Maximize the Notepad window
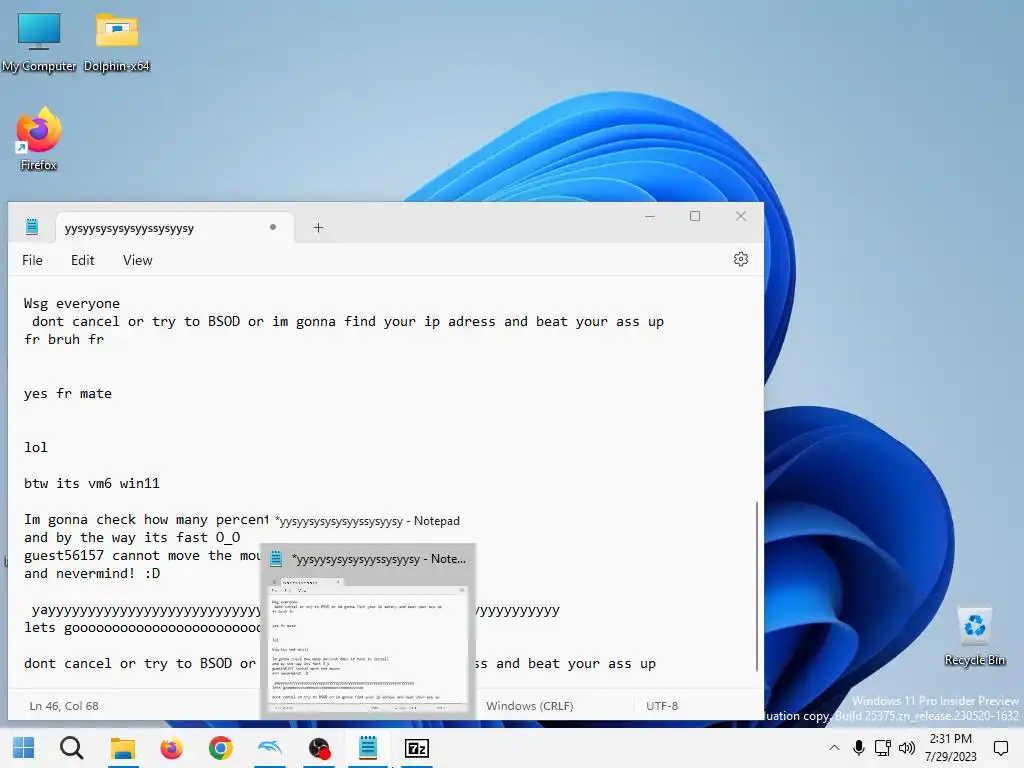Viewport: 1024px width, 768px height. pyautogui.click(x=695, y=216)
